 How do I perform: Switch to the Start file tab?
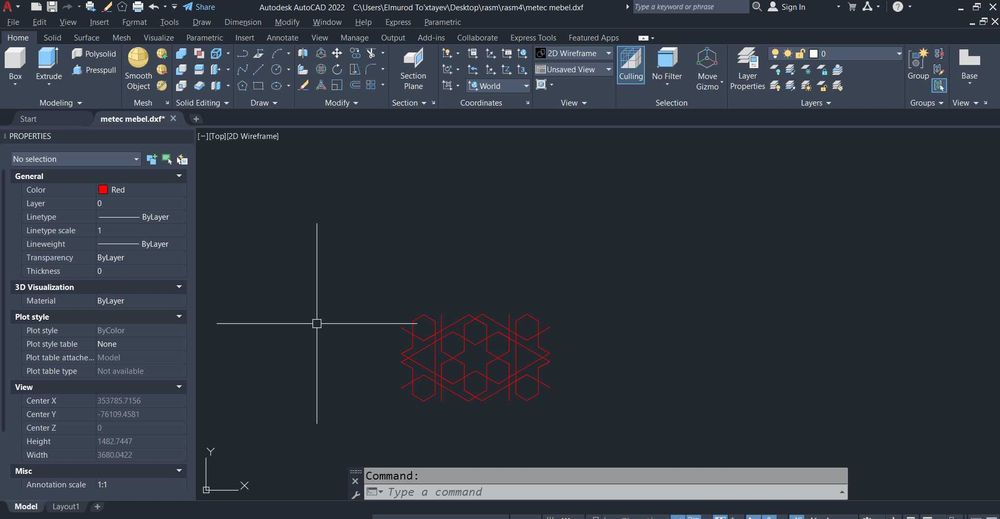point(28,119)
